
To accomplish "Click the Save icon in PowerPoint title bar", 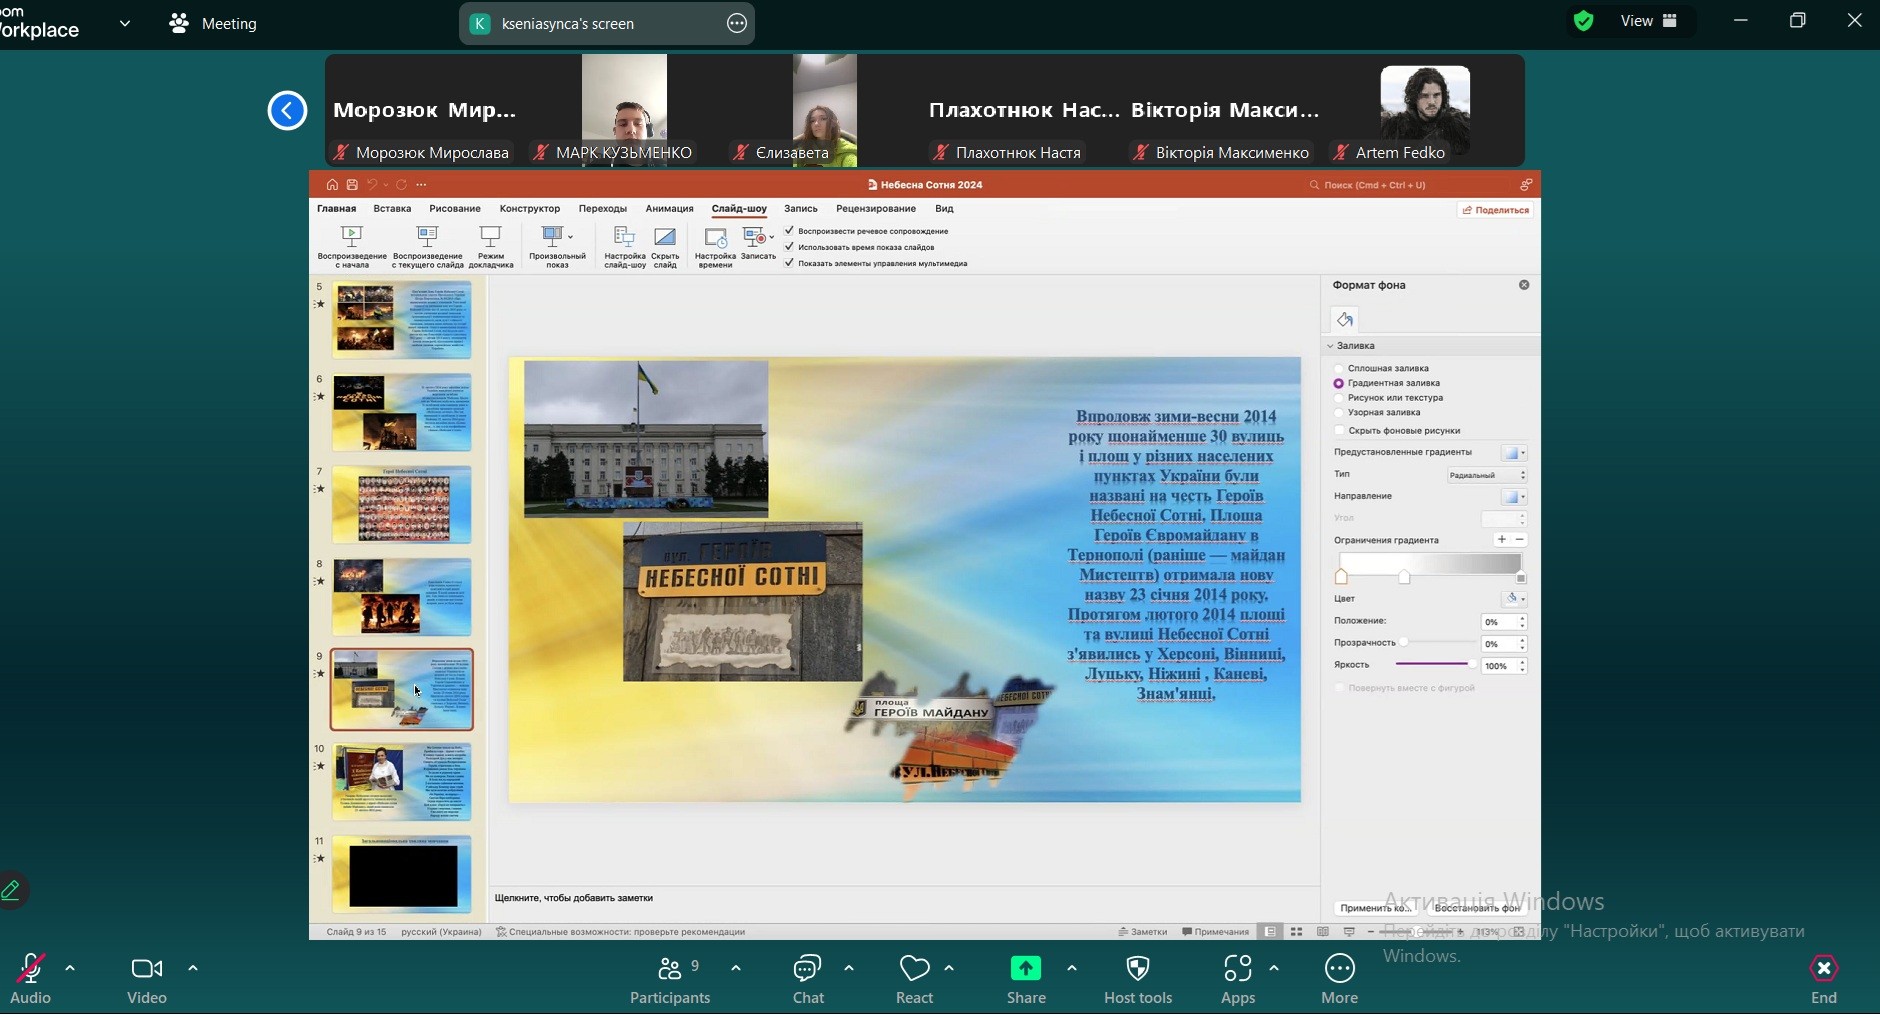I will (352, 185).
